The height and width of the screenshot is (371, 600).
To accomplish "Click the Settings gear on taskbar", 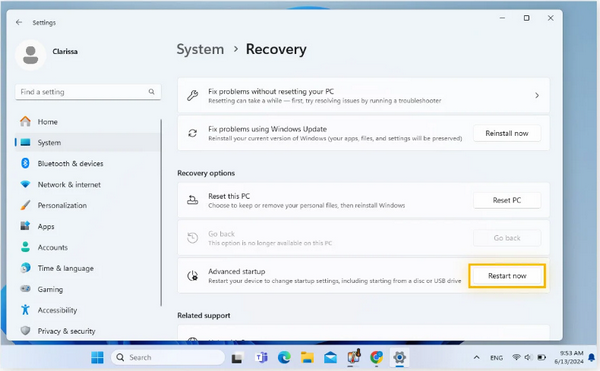I will click(399, 358).
